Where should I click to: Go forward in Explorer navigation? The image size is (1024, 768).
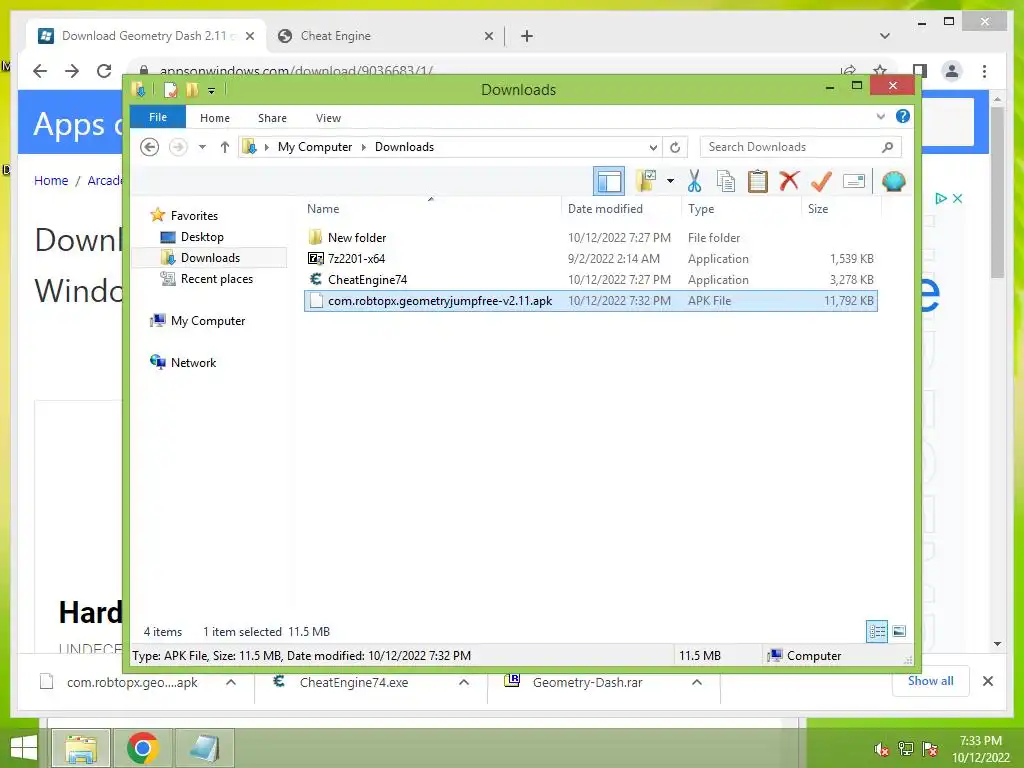(x=178, y=147)
